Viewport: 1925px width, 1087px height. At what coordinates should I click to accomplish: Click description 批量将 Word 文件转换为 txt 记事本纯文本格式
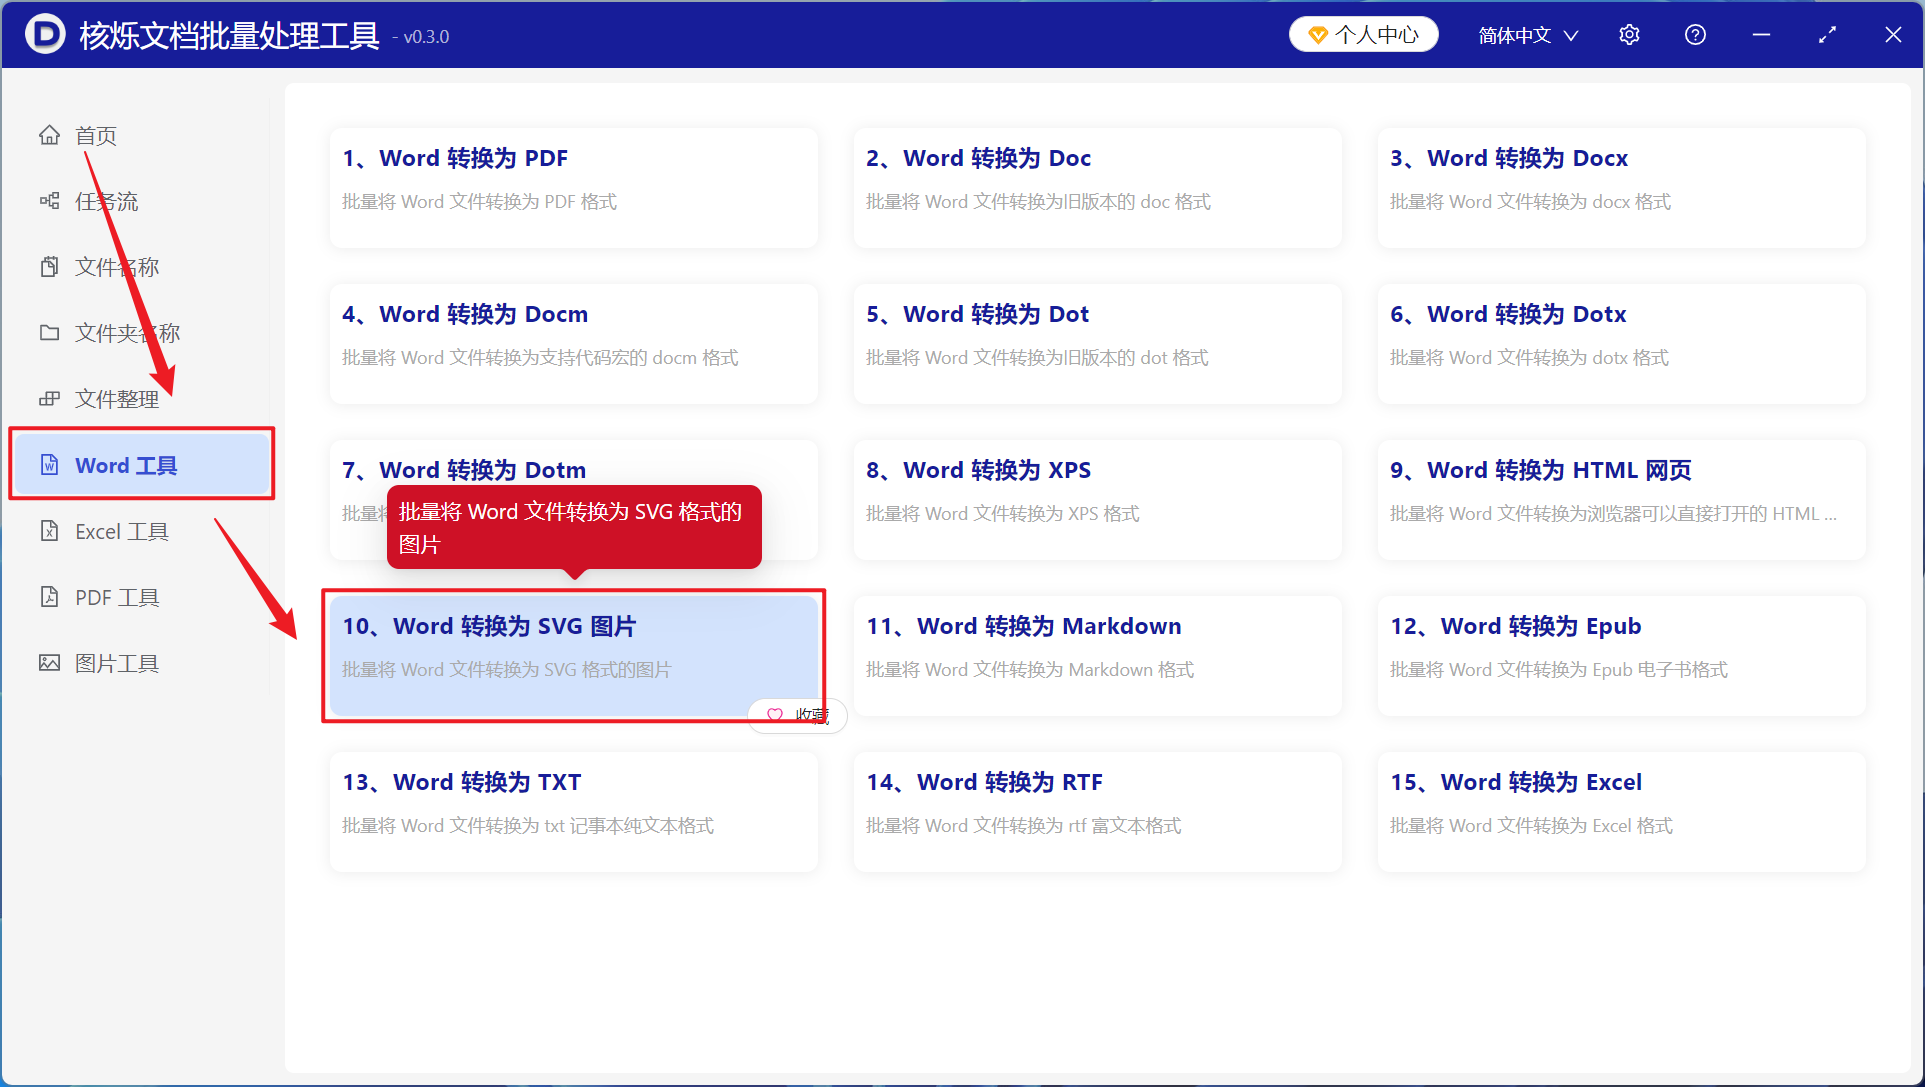click(x=528, y=826)
